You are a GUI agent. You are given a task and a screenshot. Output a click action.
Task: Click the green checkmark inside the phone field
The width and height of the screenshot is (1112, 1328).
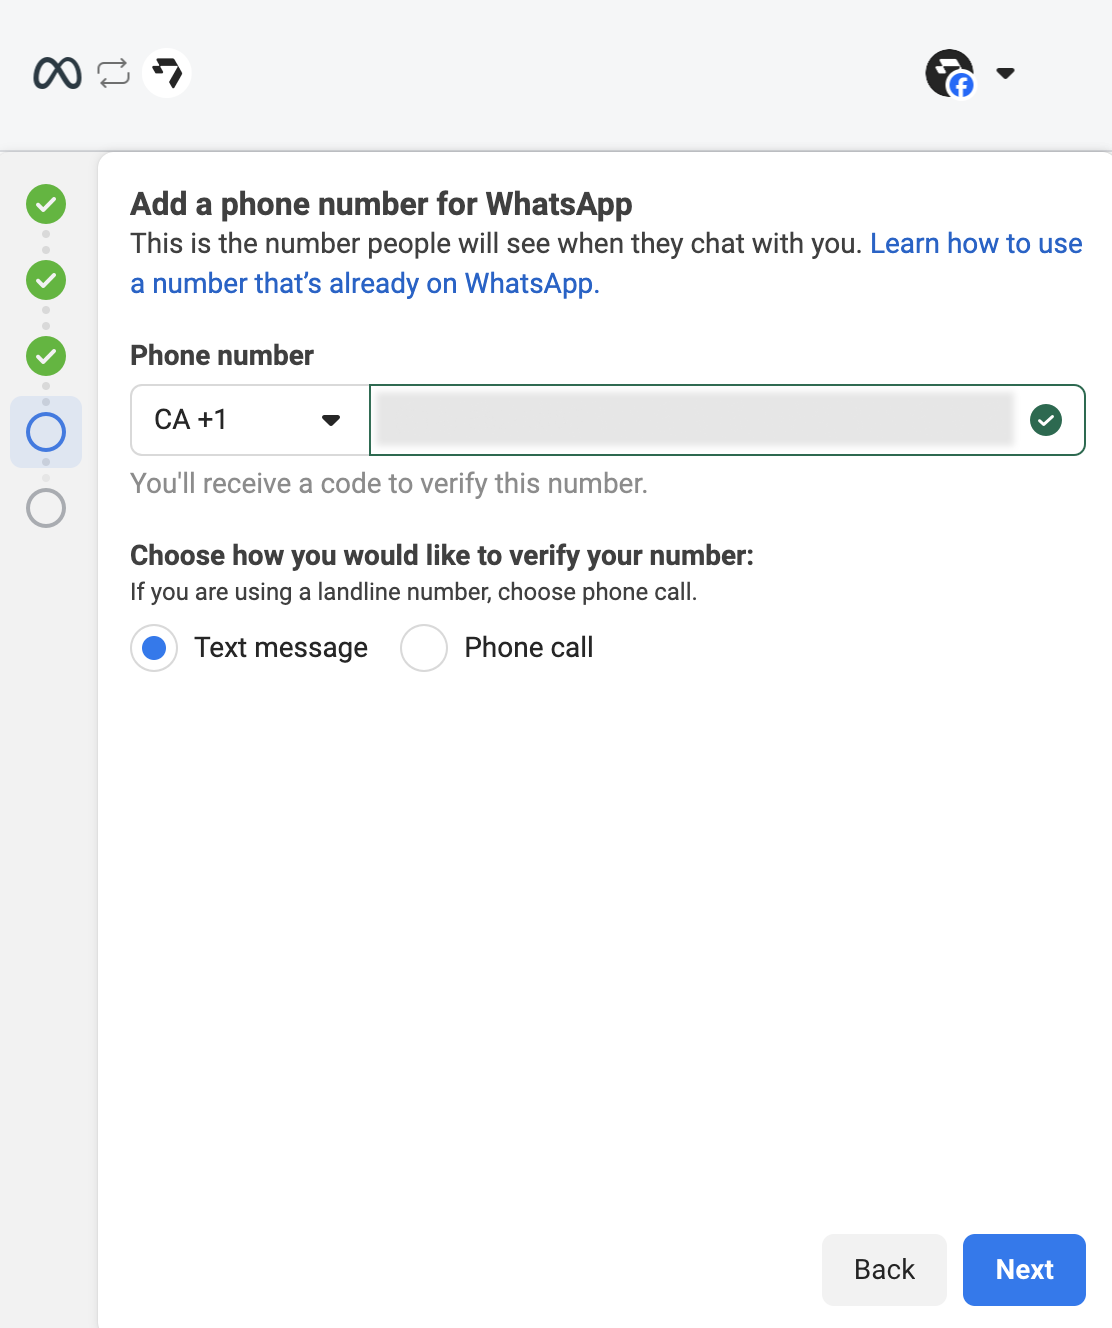pos(1046,420)
